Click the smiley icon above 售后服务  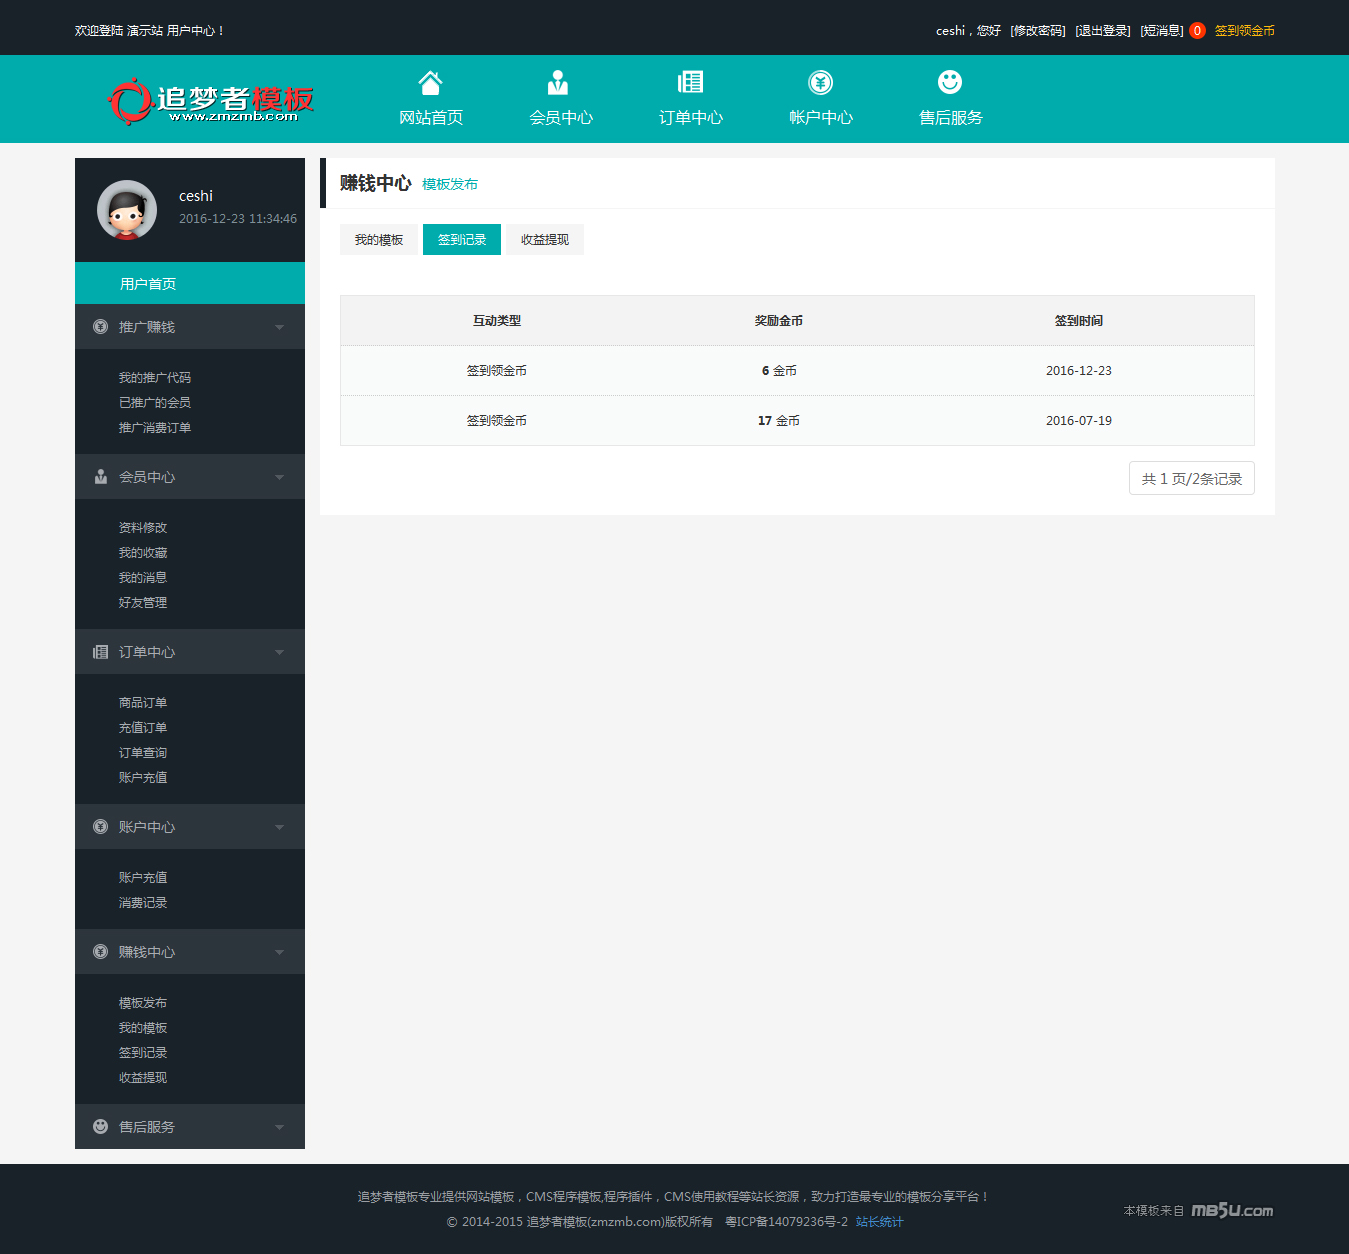click(x=950, y=82)
